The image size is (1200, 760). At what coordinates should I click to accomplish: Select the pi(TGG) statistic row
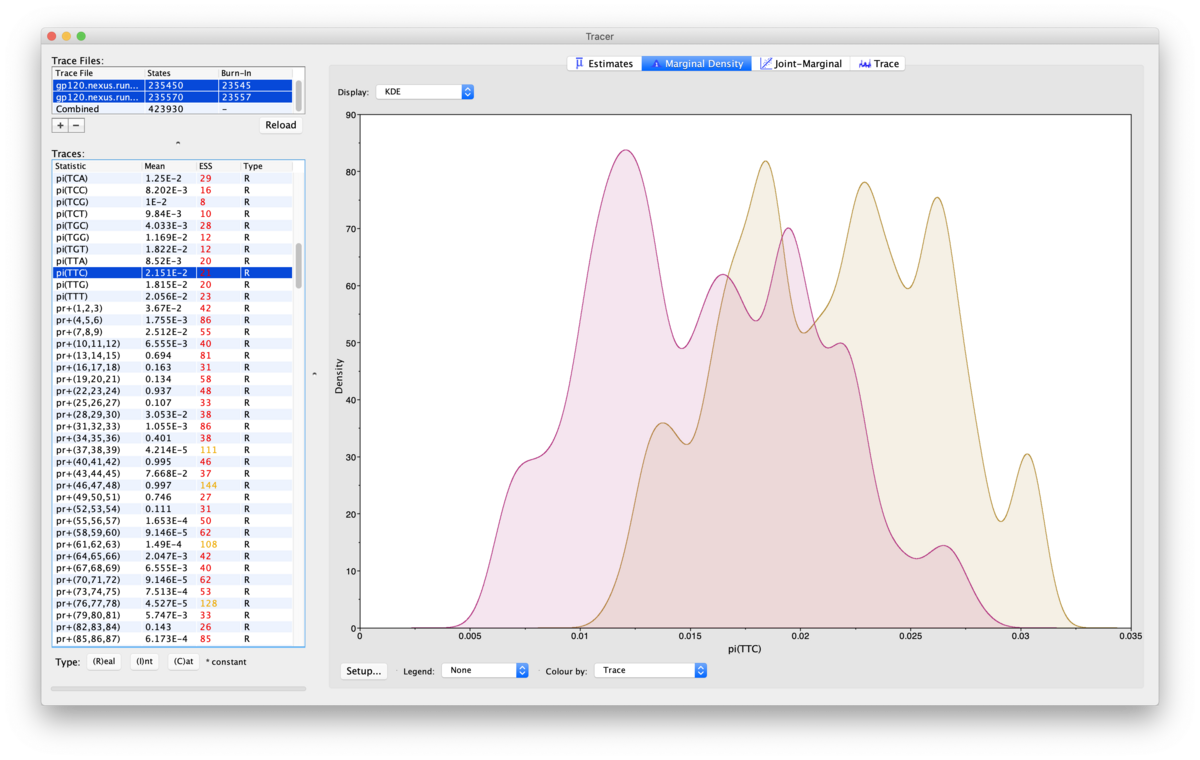tap(172, 237)
